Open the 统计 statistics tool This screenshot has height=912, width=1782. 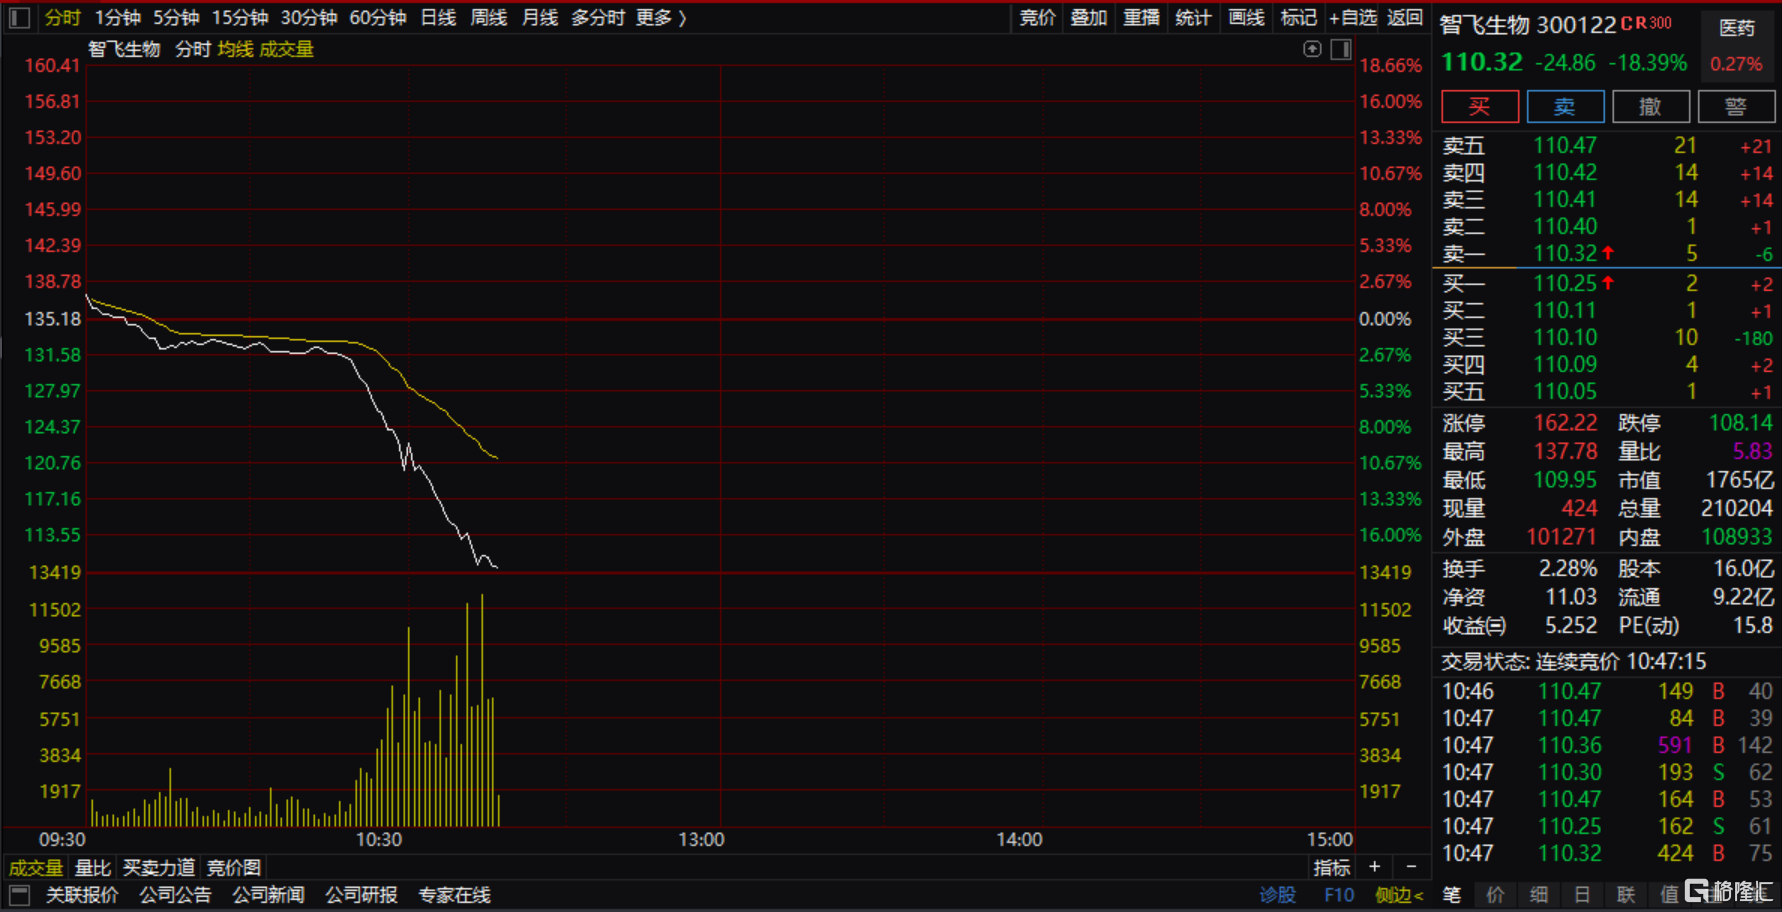1193,18
